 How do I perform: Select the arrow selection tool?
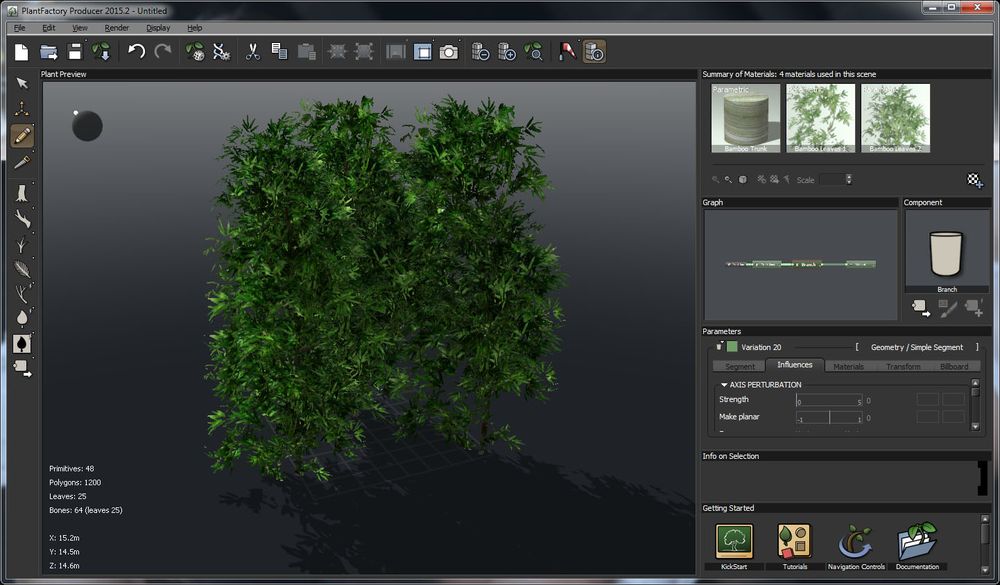(x=21, y=83)
